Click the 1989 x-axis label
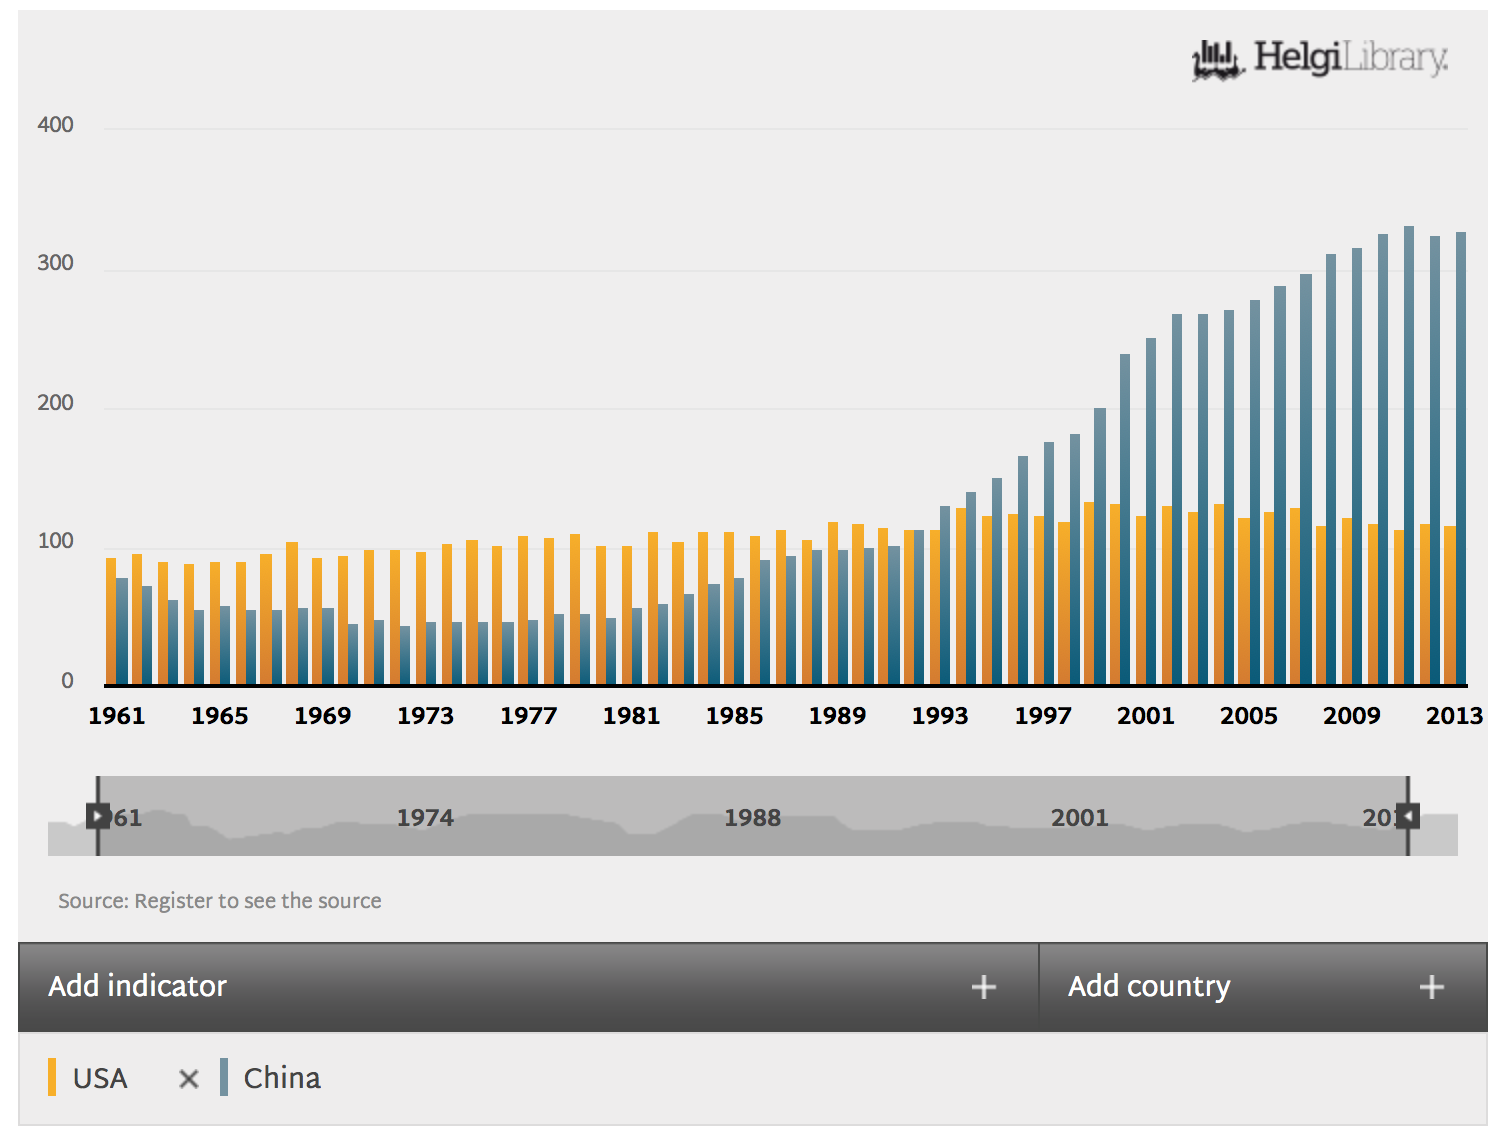This screenshot has height=1142, width=1502. click(838, 716)
